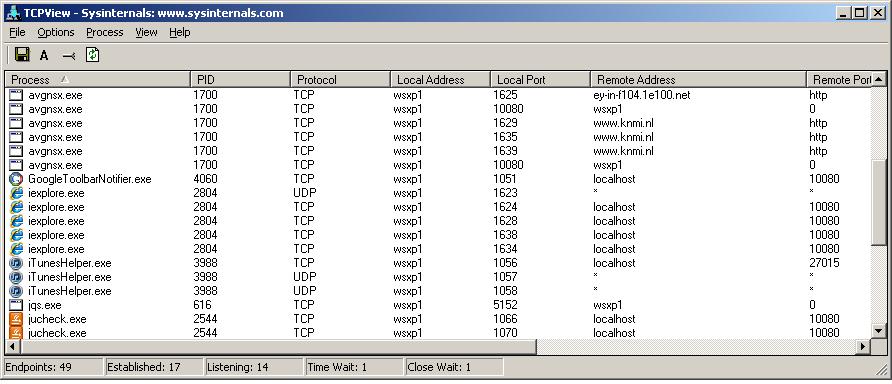
Task: Click icon of iexplore.exe row with port 1623
Action: [x=16, y=193]
